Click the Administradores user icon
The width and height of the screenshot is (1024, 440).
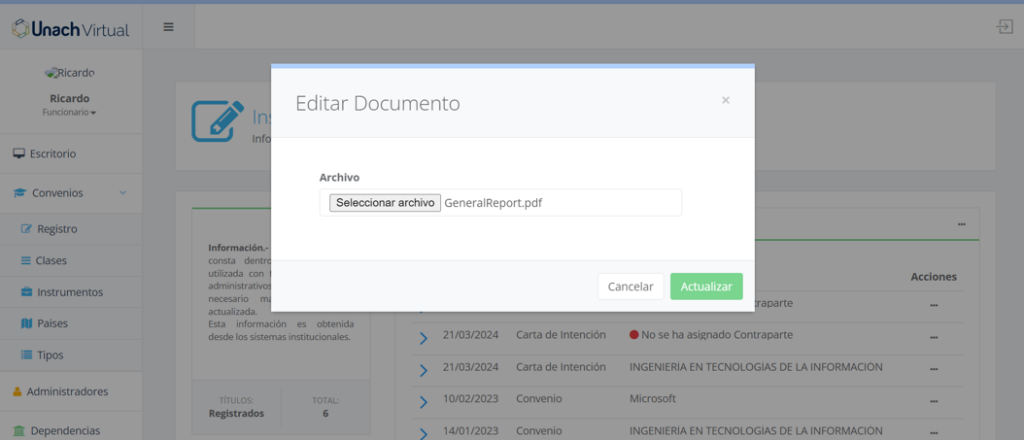(18, 392)
